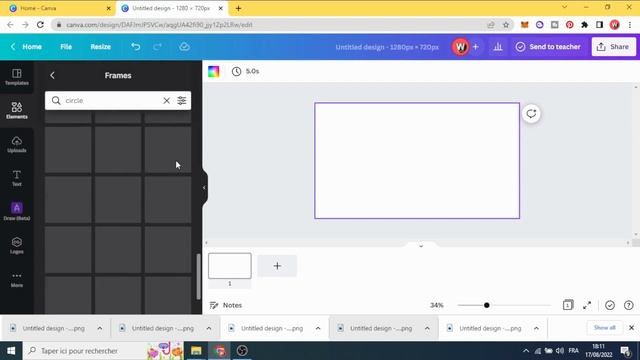Reload the browser page
The width and height of the screenshot is (640, 360).
[x=40, y=25]
